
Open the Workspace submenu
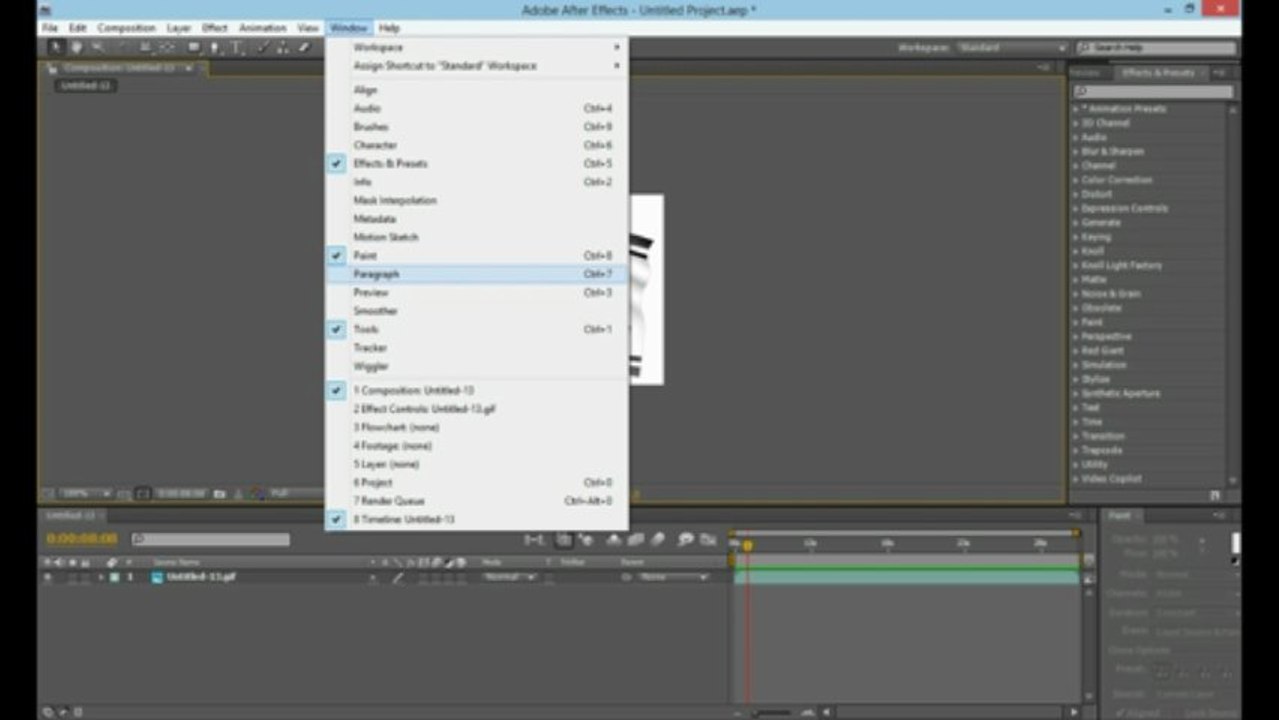476,47
